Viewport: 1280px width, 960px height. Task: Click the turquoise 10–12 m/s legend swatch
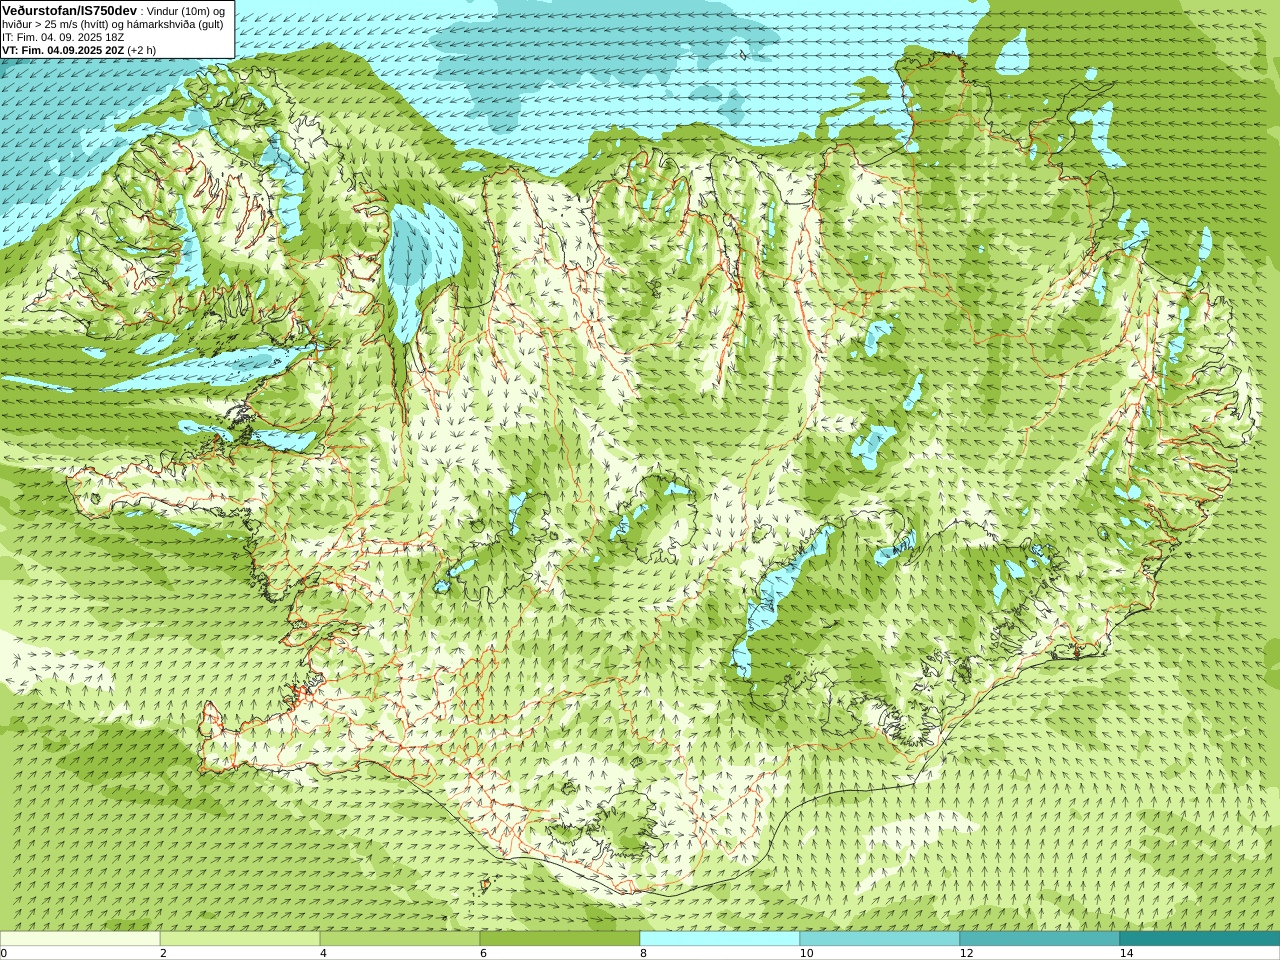880,939
